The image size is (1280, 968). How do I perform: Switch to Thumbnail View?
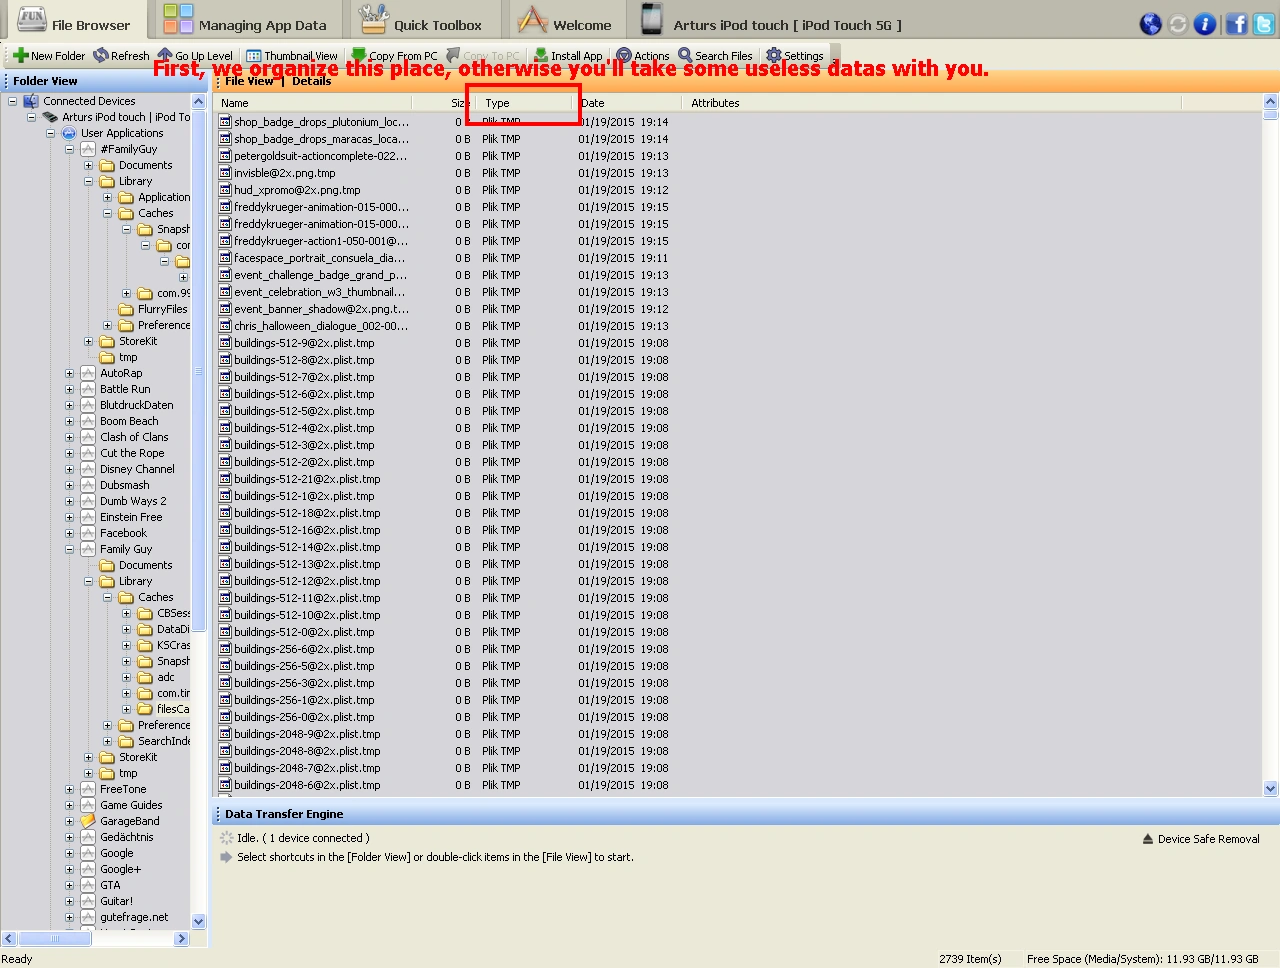(x=292, y=56)
